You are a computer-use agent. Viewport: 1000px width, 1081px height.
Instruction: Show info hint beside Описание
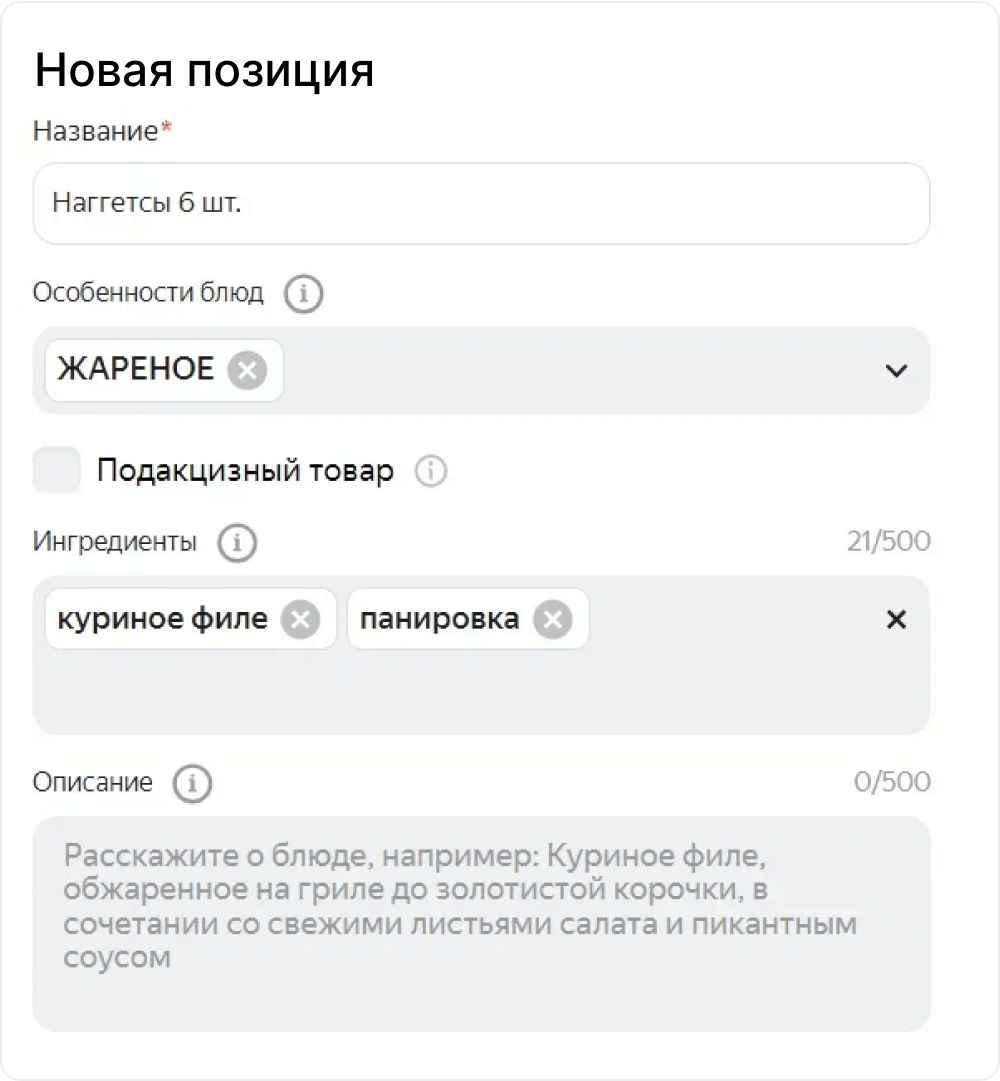[x=192, y=783]
